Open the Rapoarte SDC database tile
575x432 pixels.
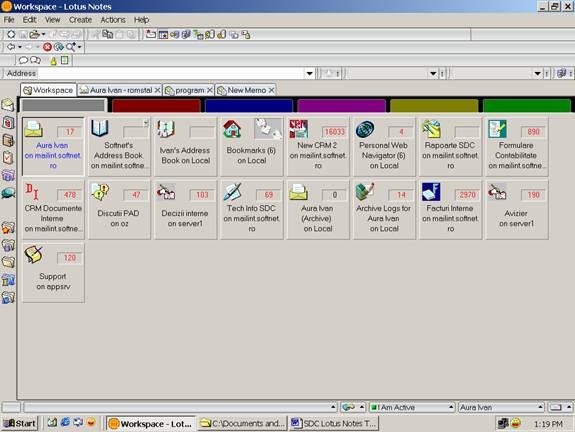(450, 147)
